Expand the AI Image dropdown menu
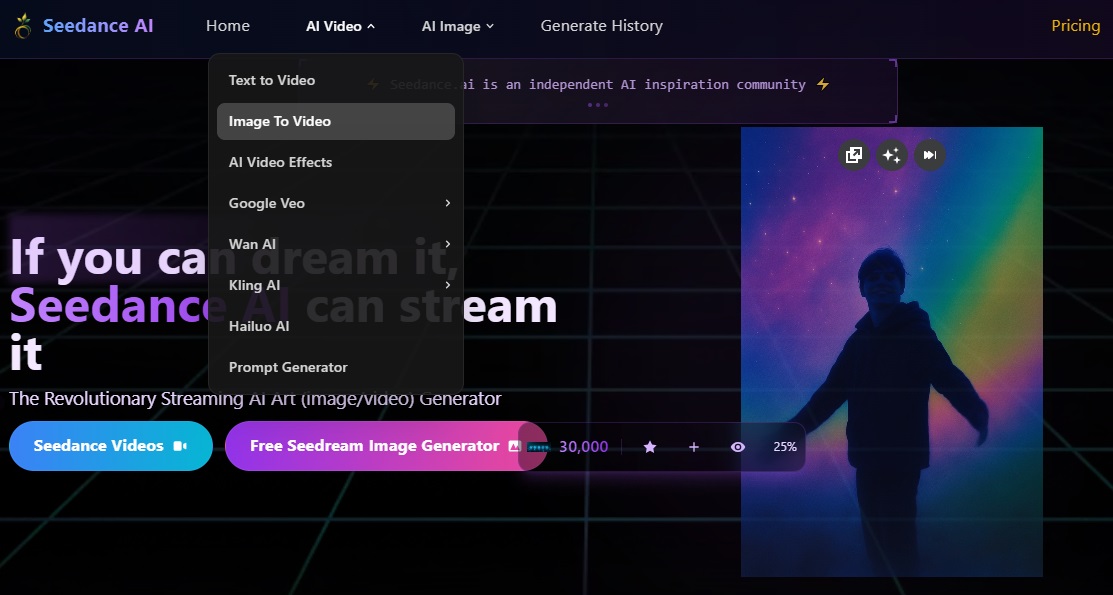The image size is (1113, 595). click(x=457, y=26)
